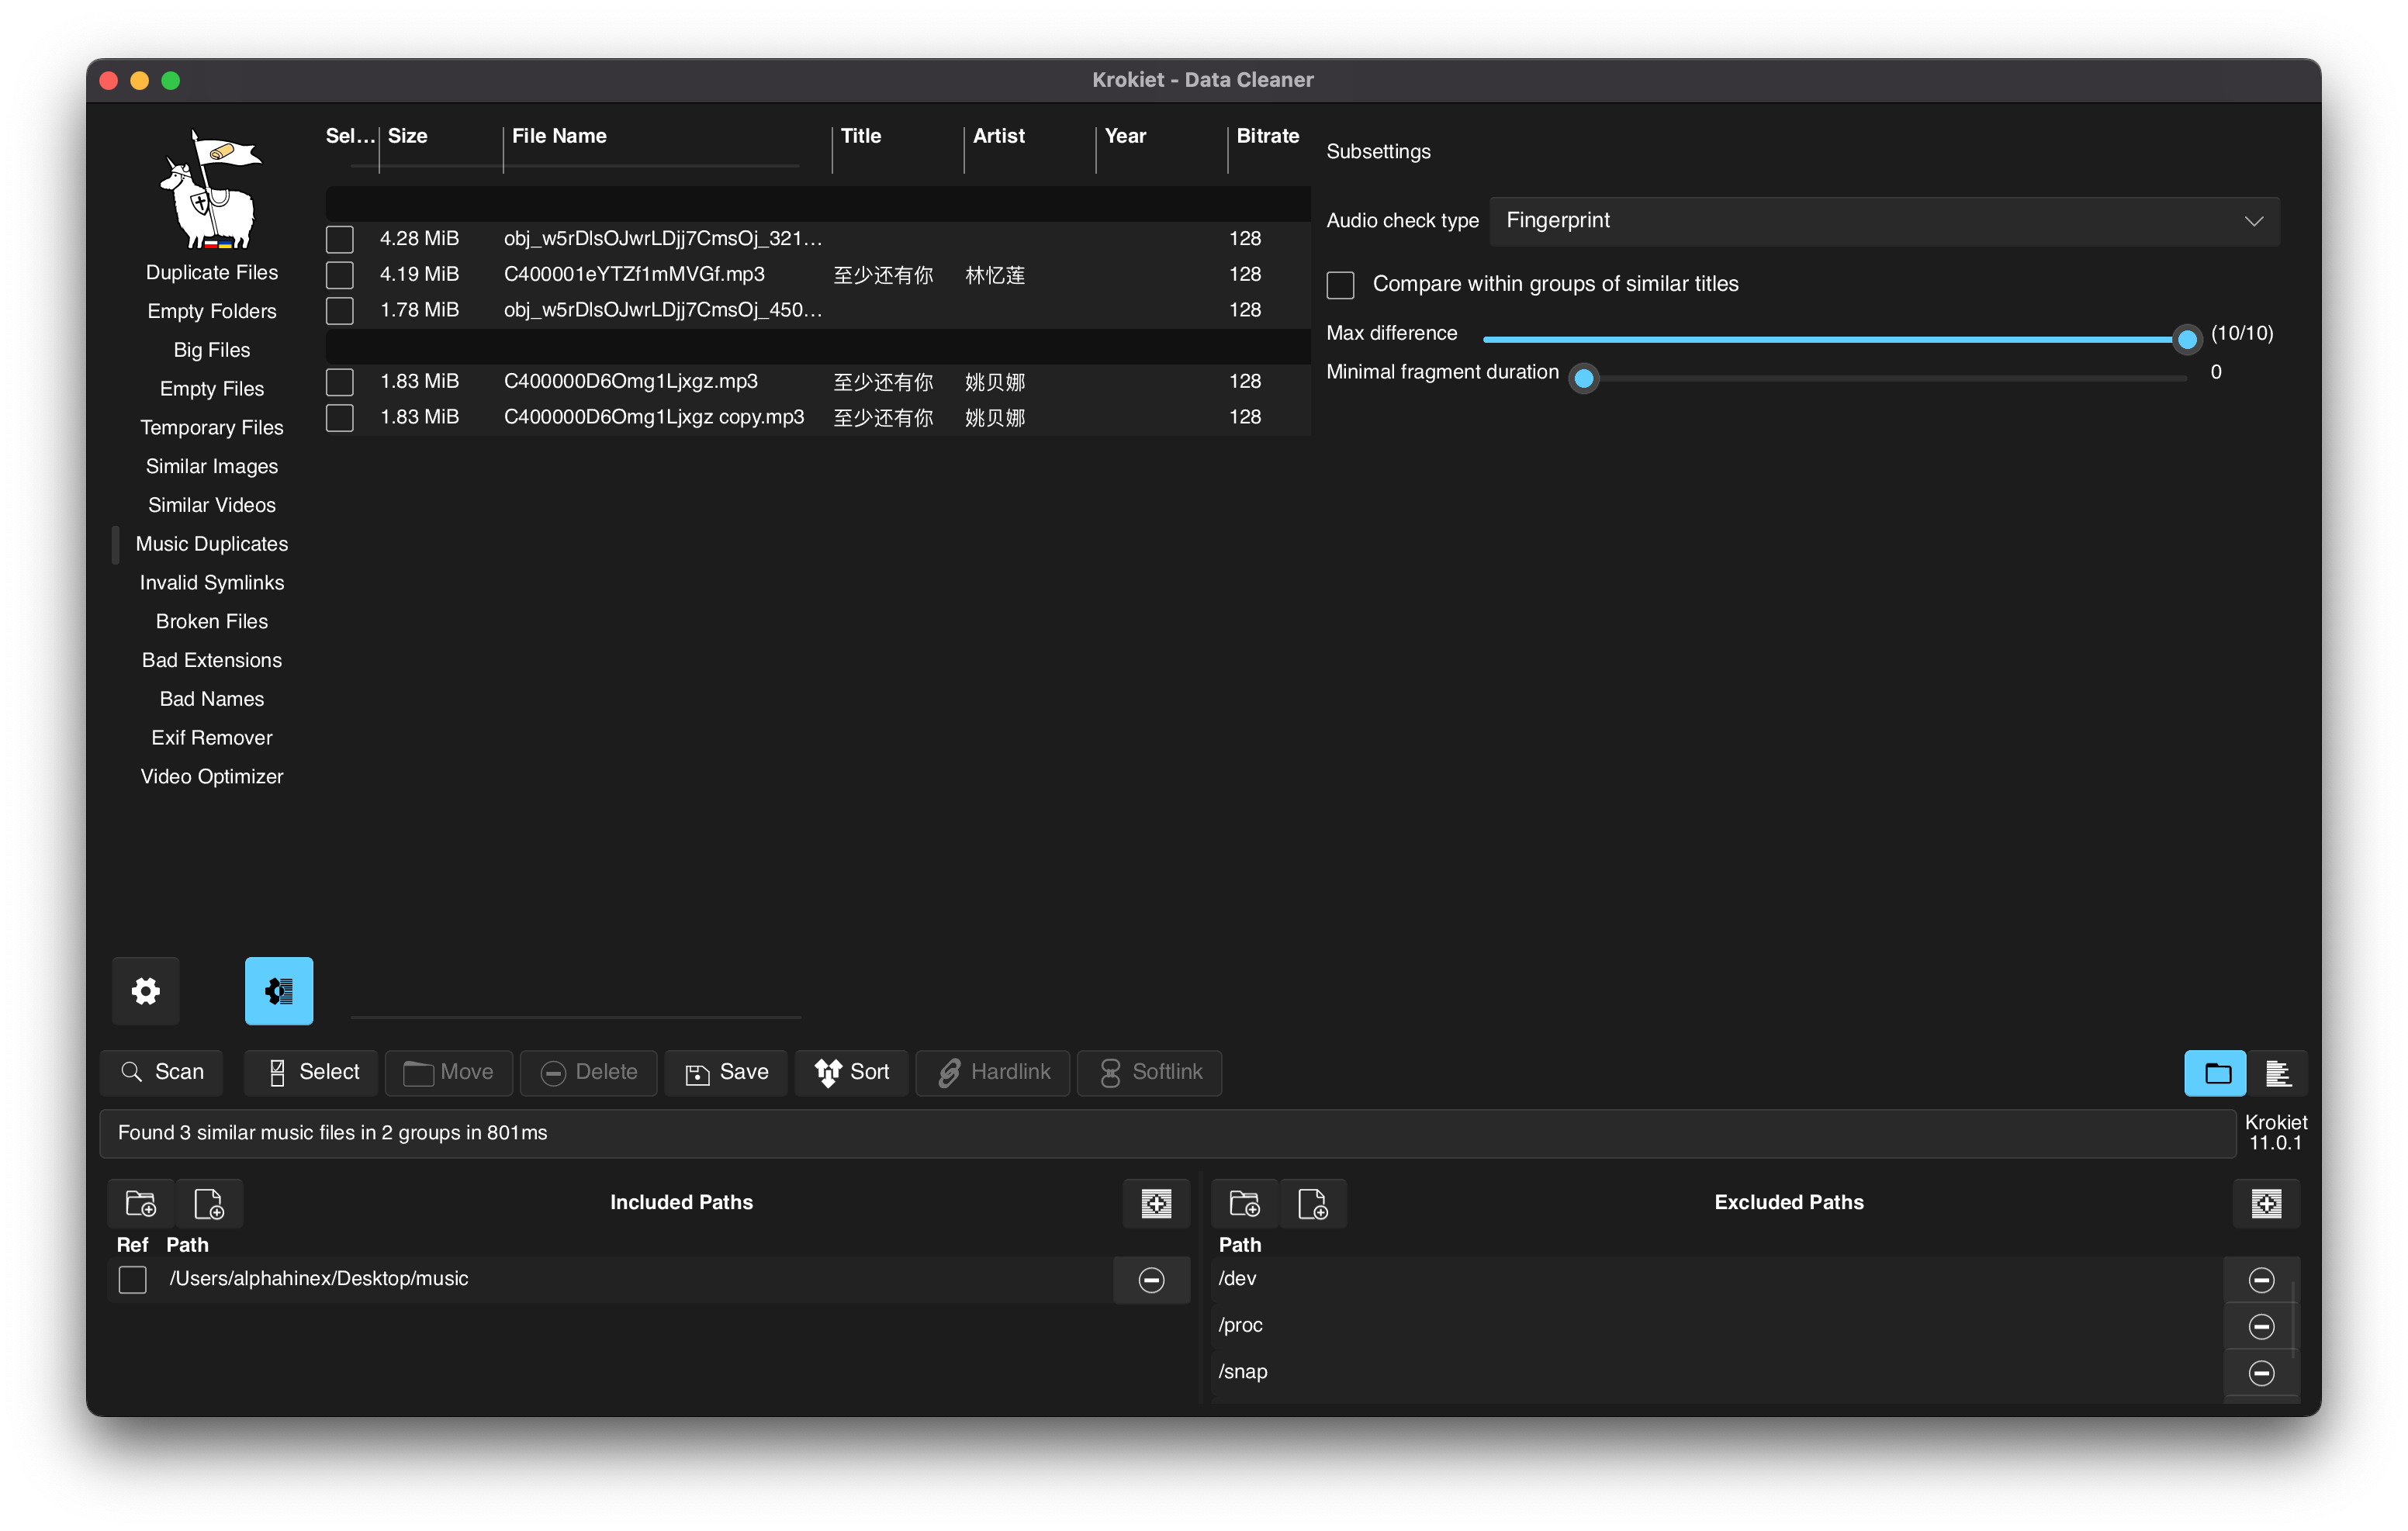
Task: Remove the /dev excluded path
Action: coord(2261,1279)
